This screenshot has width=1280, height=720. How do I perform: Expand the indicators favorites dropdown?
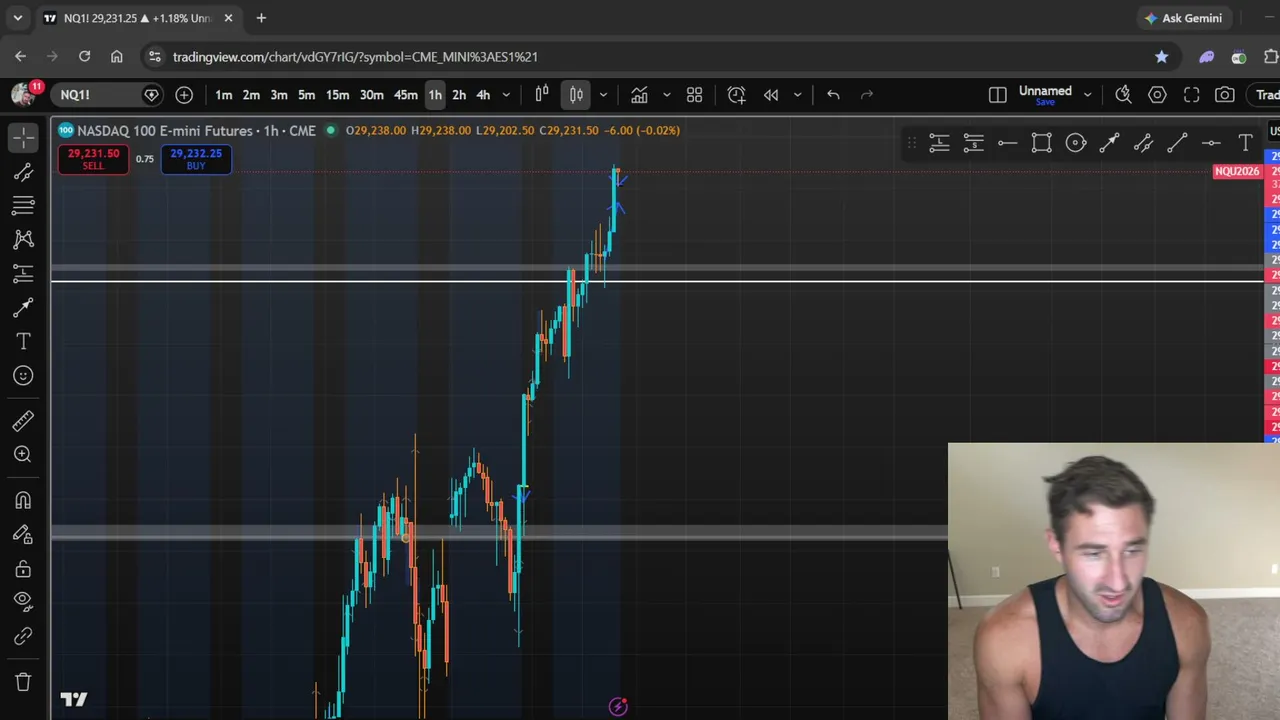(667, 95)
